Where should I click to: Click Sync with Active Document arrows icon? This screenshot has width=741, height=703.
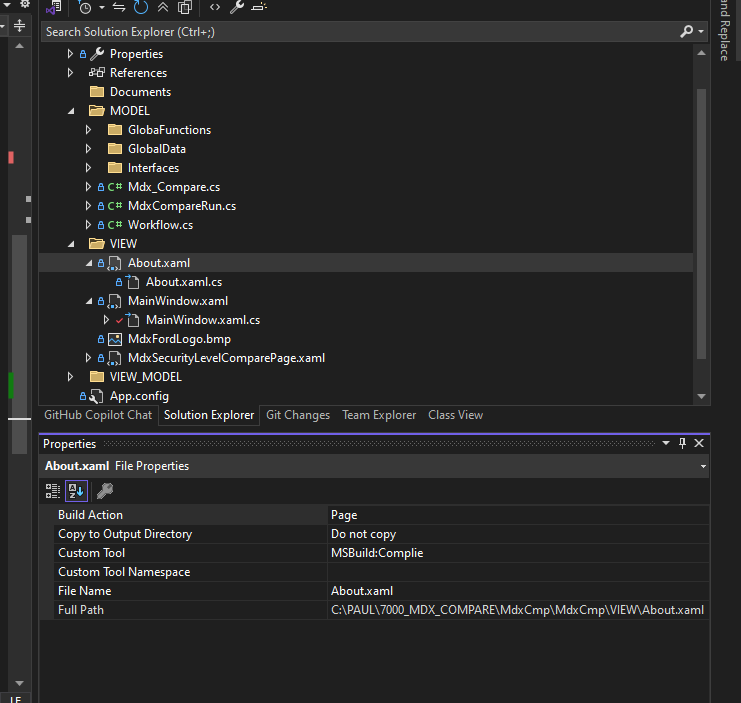[119, 7]
